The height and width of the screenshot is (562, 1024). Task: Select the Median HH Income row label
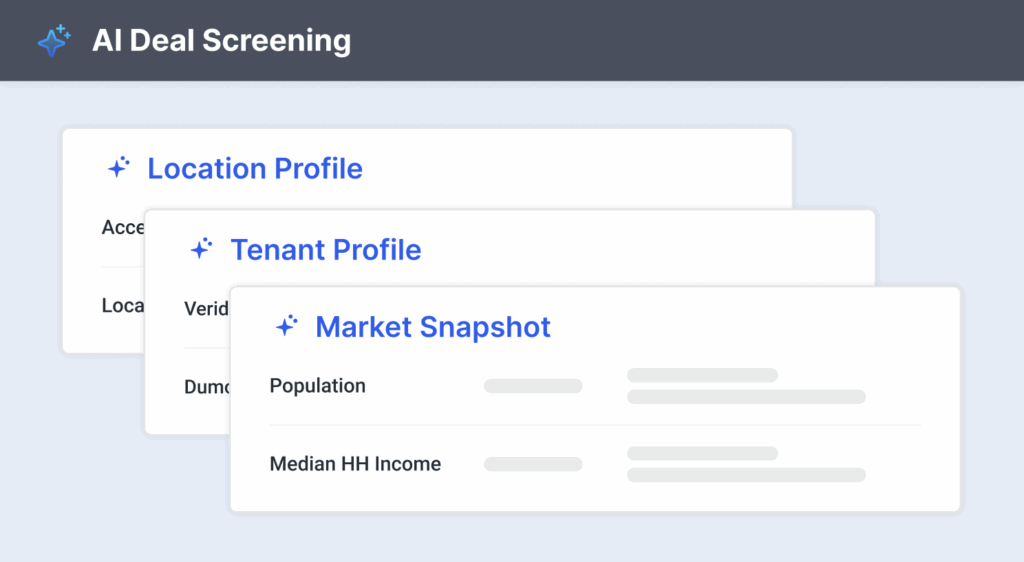point(355,464)
